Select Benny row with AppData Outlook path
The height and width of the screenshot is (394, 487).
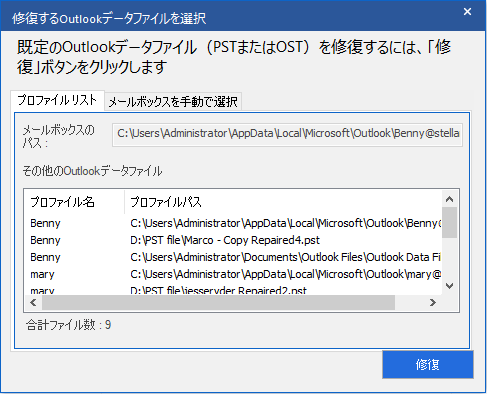coord(233,223)
